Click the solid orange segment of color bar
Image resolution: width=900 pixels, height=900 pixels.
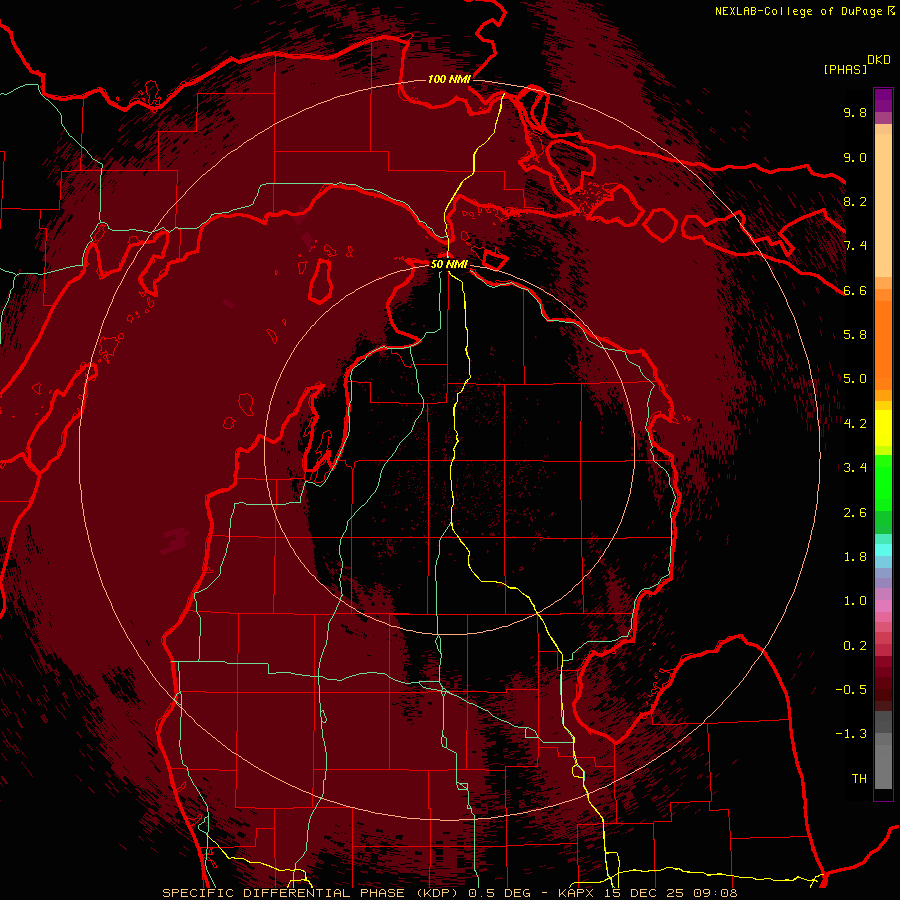coord(883,344)
